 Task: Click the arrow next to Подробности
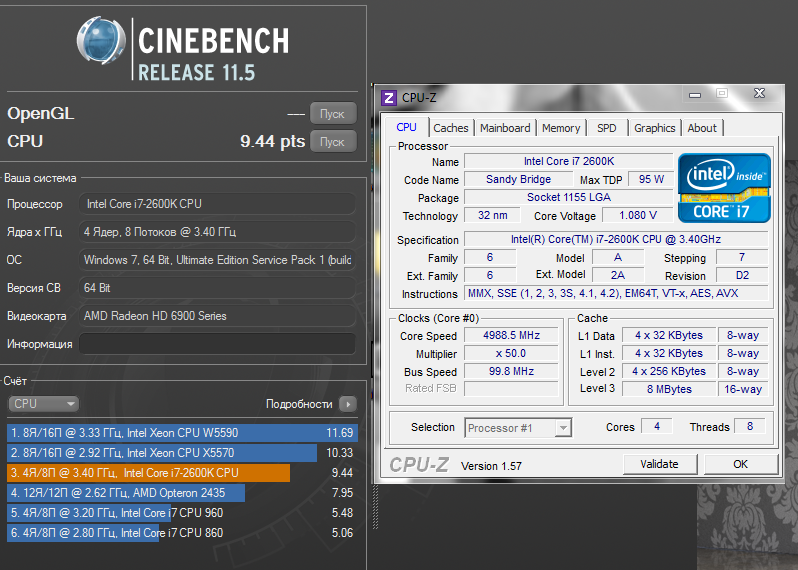click(x=347, y=404)
